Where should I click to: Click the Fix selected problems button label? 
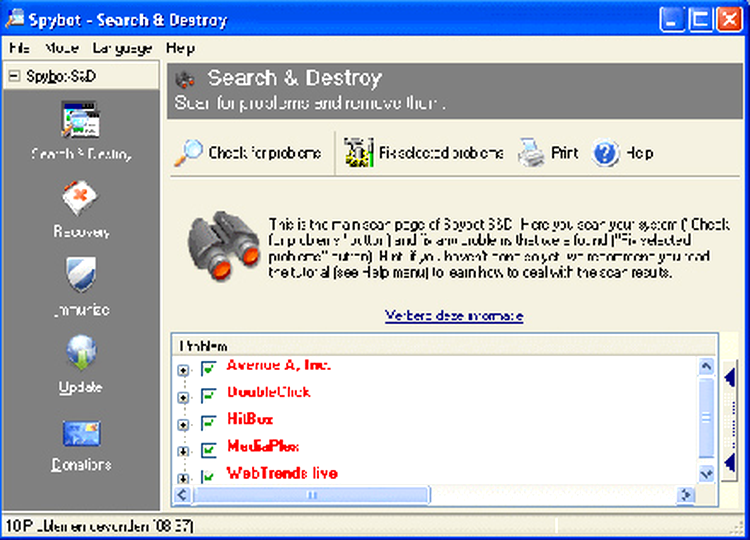(x=441, y=153)
